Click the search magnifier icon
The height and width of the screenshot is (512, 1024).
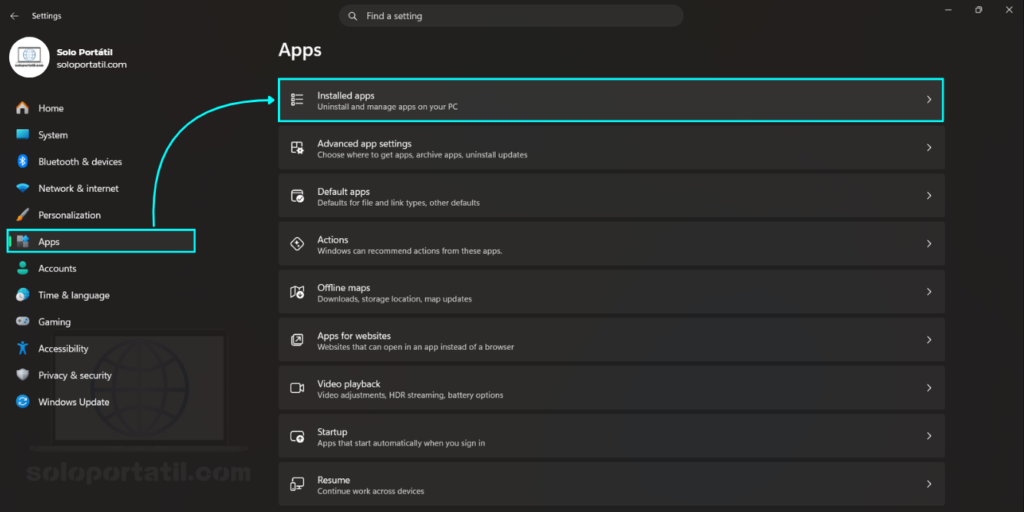353,16
